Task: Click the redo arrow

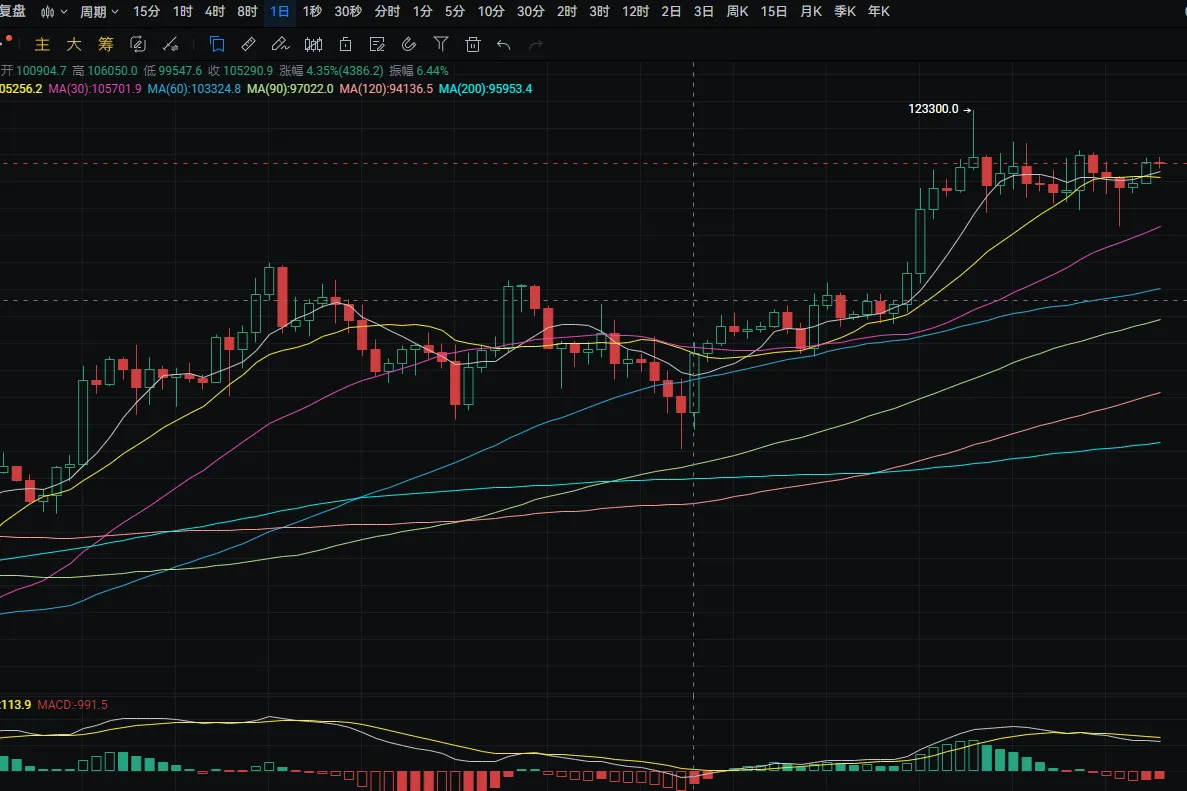Action: pos(535,45)
